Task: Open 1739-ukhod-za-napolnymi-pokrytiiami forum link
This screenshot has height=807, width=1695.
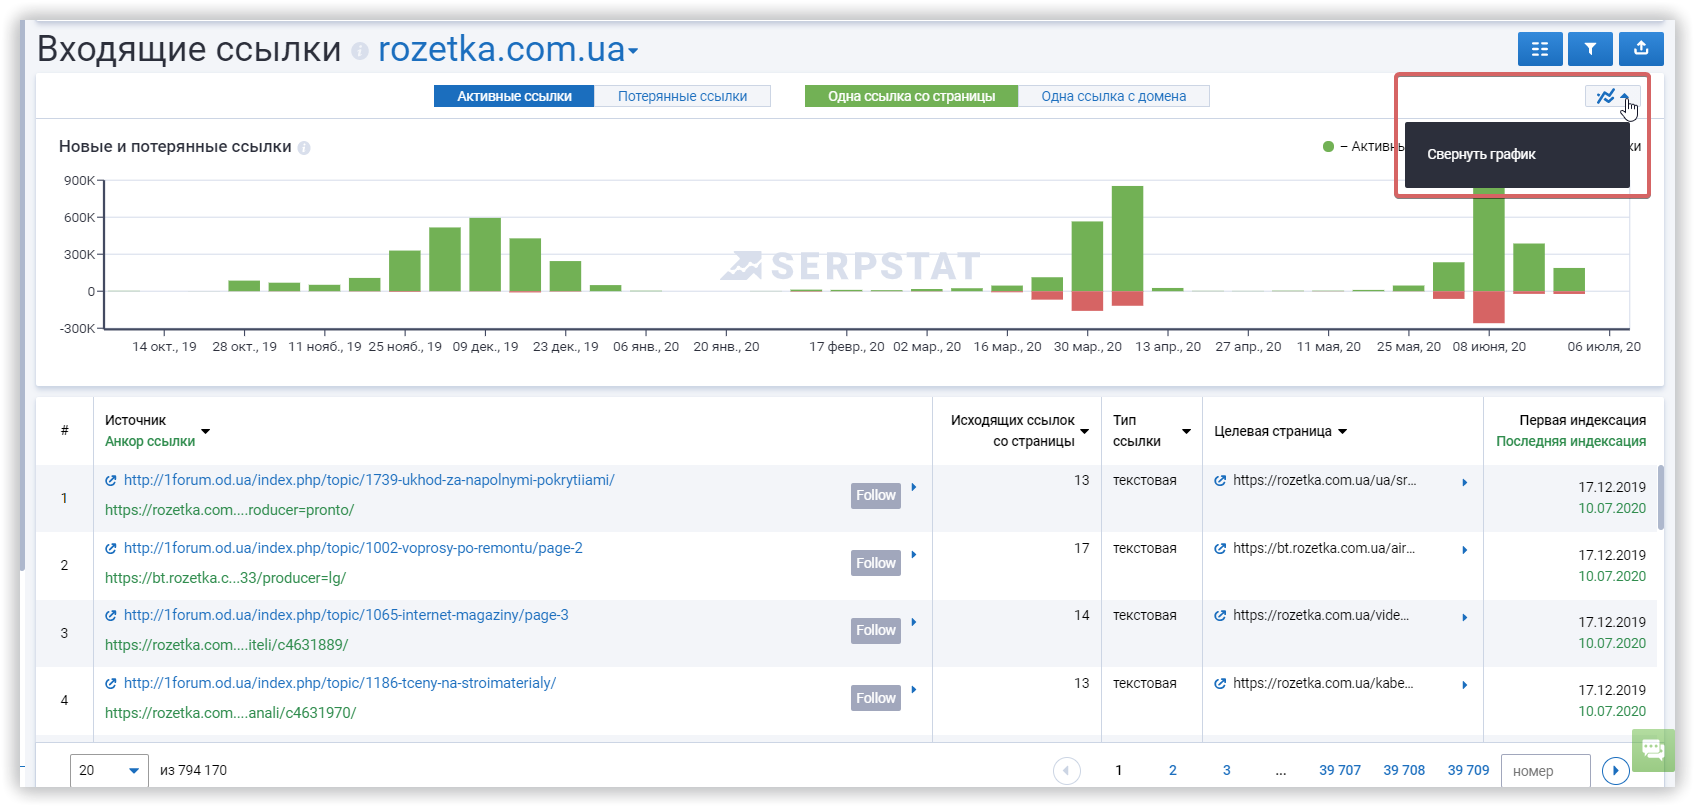Action: [x=369, y=480]
